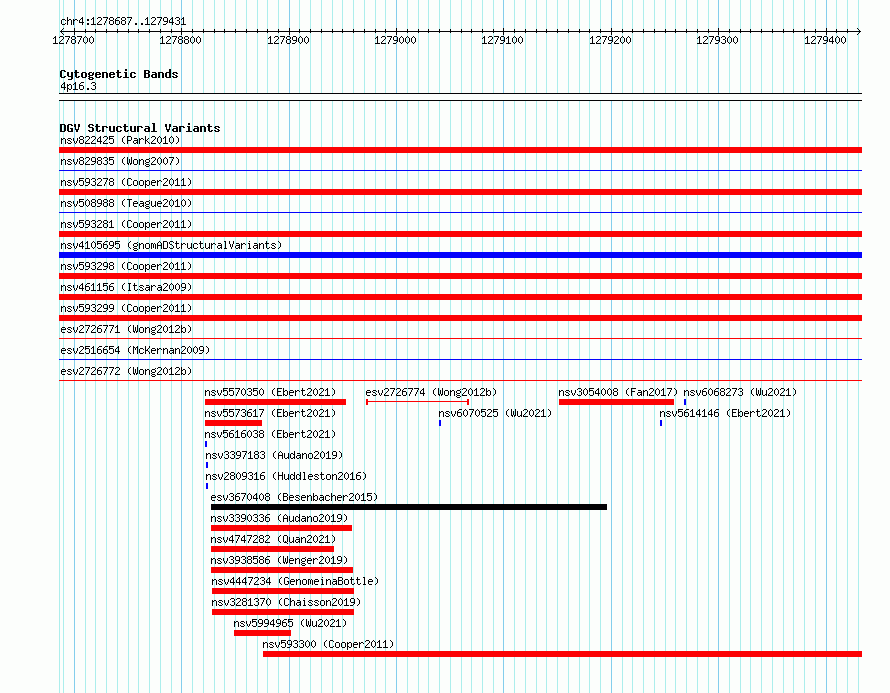This screenshot has height=693, width=890.
Task: Click ruler position 1278800
Action: tap(180, 40)
